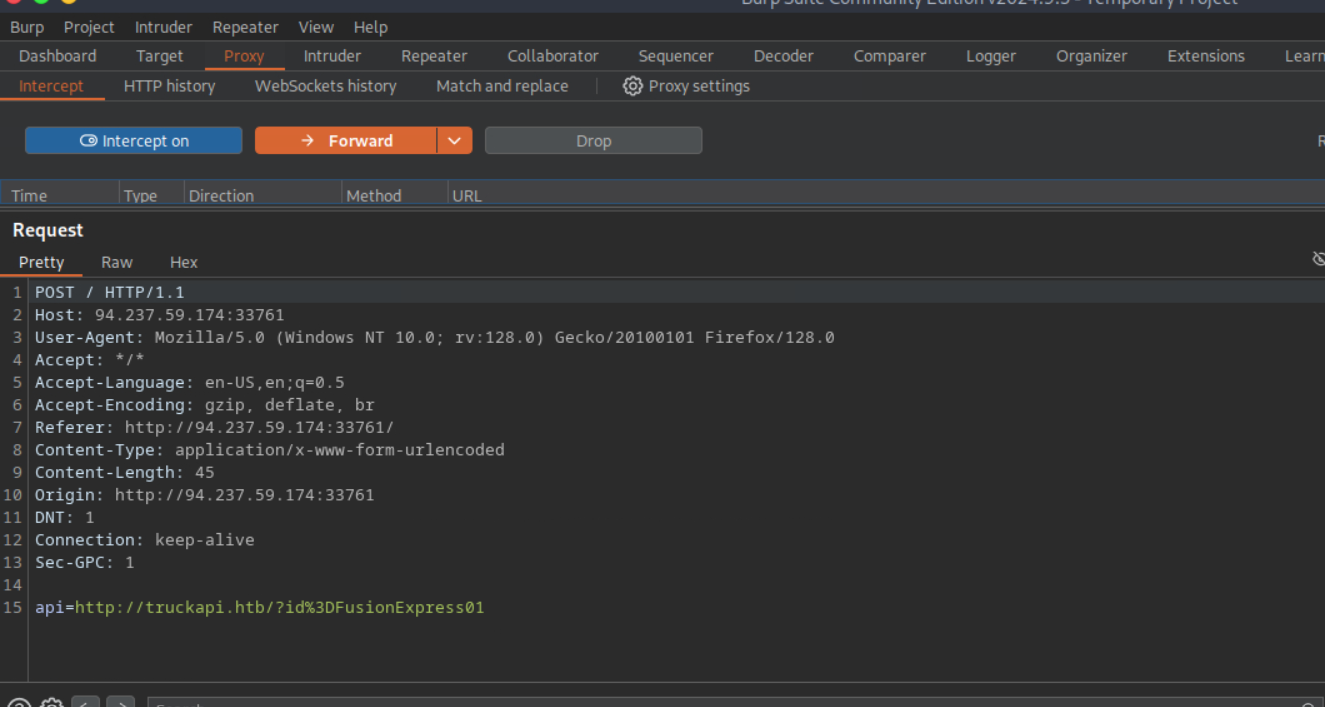Switch to the Decoder tool tab
This screenshot has width=1325, height=707.
point(783,56)
